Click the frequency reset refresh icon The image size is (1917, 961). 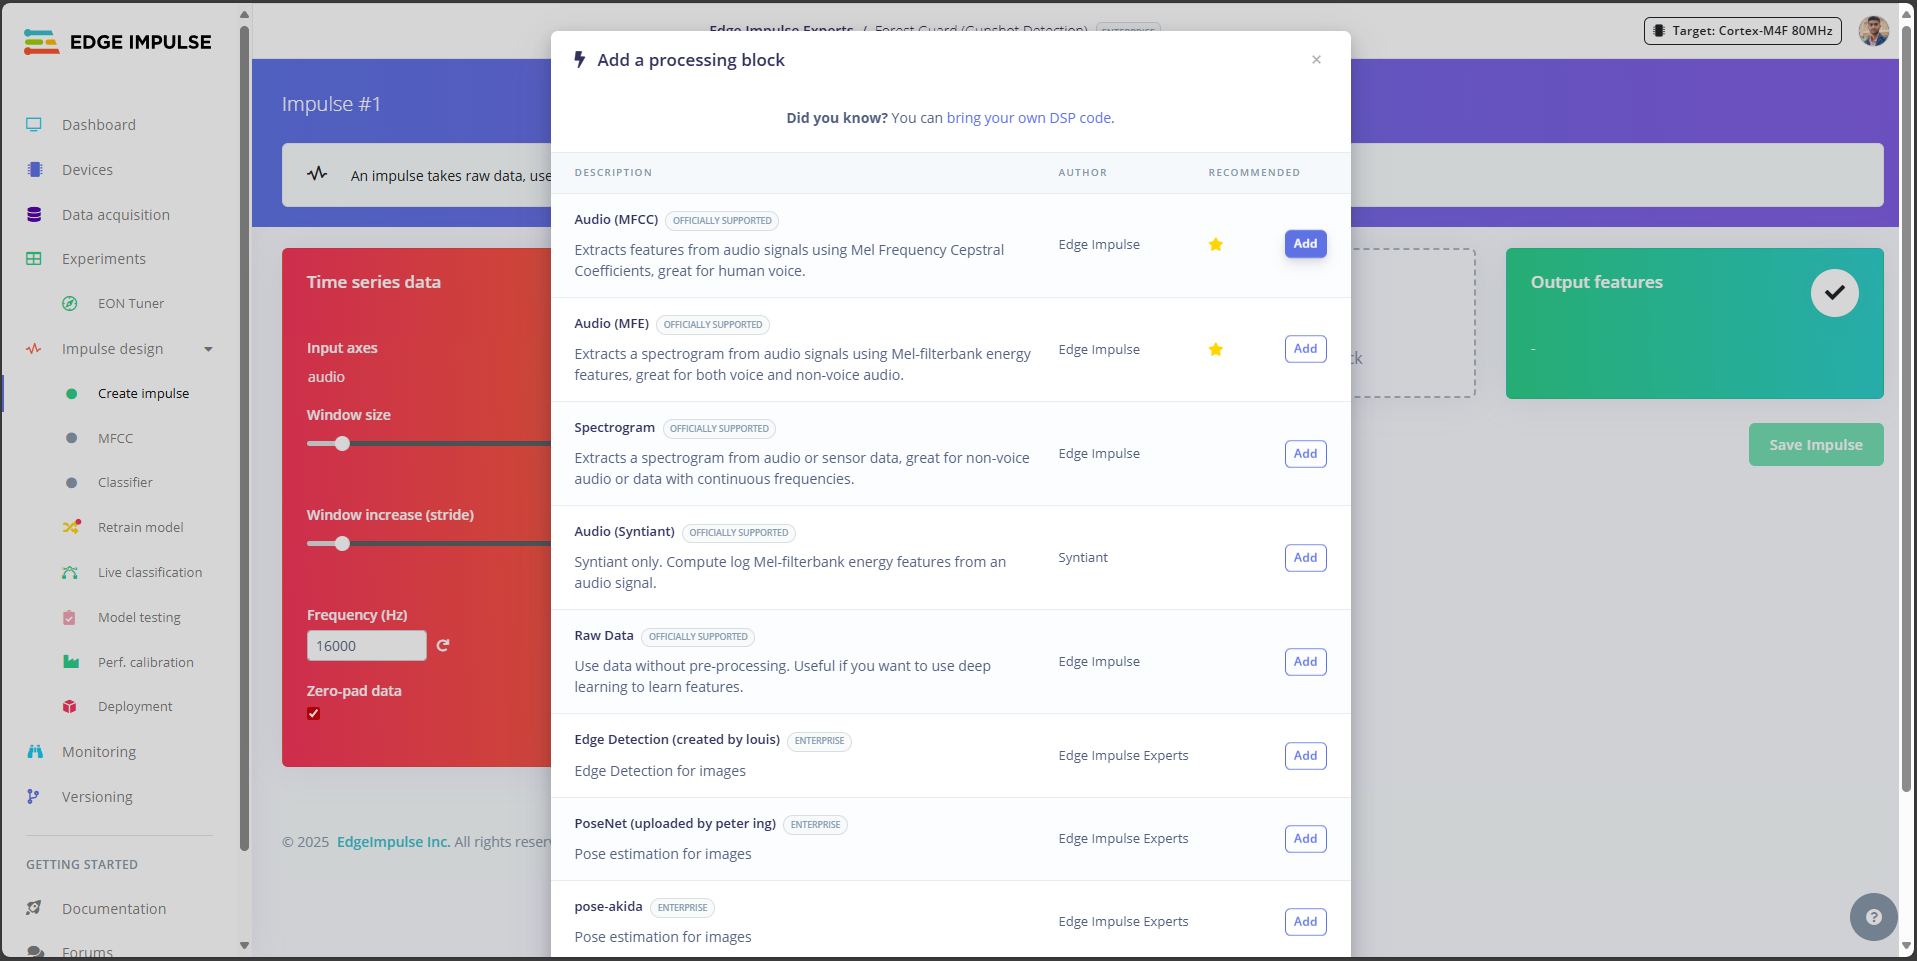(x=443, y=646)
